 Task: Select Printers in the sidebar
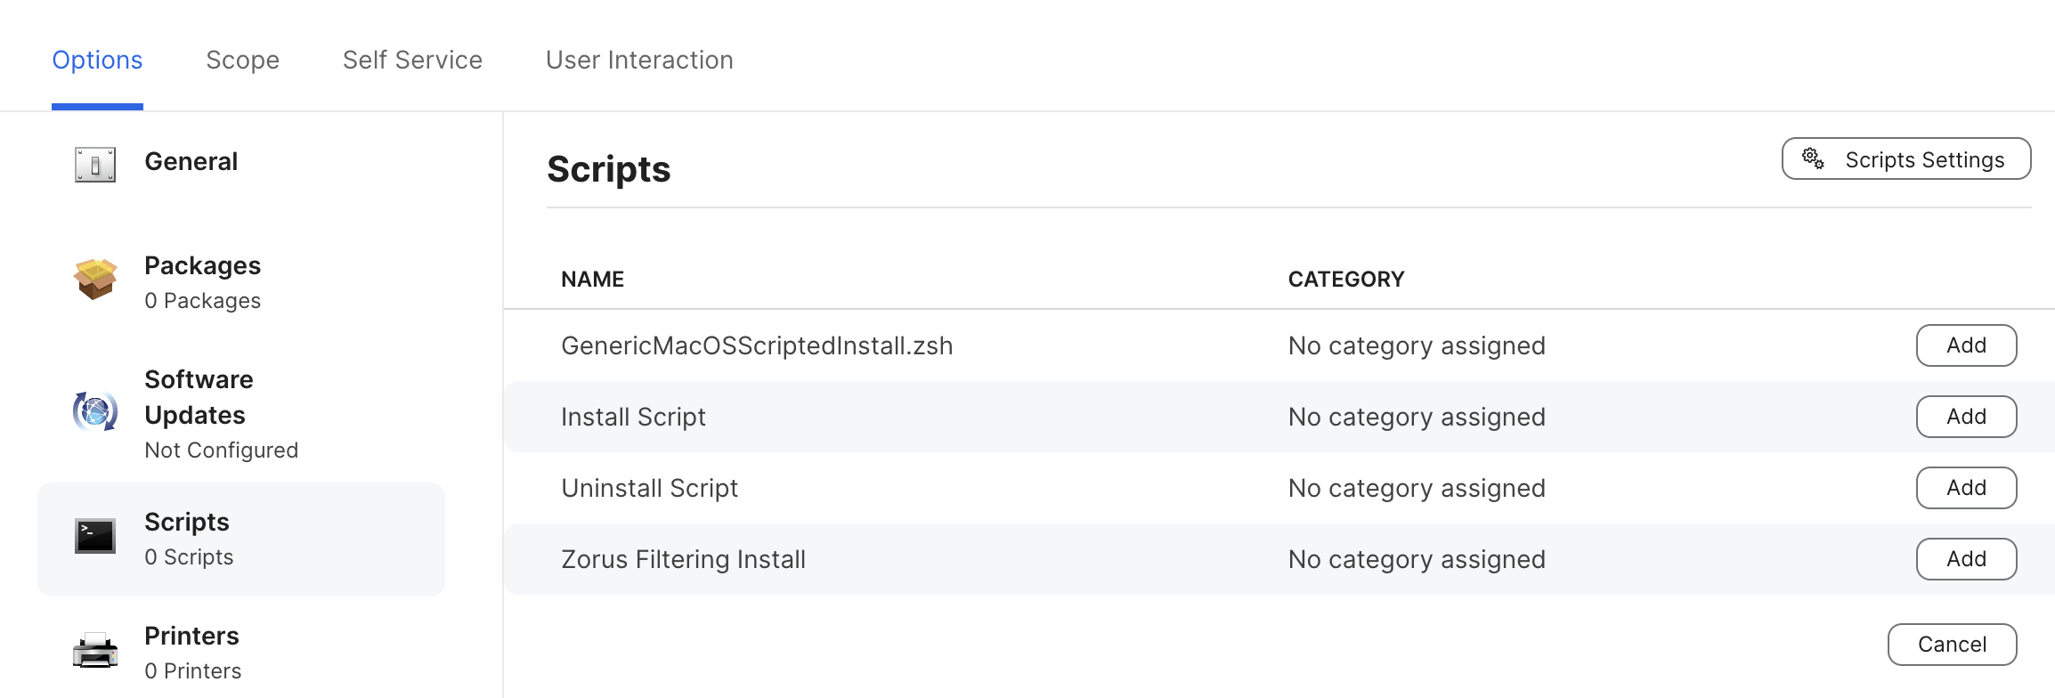[191, 636]
